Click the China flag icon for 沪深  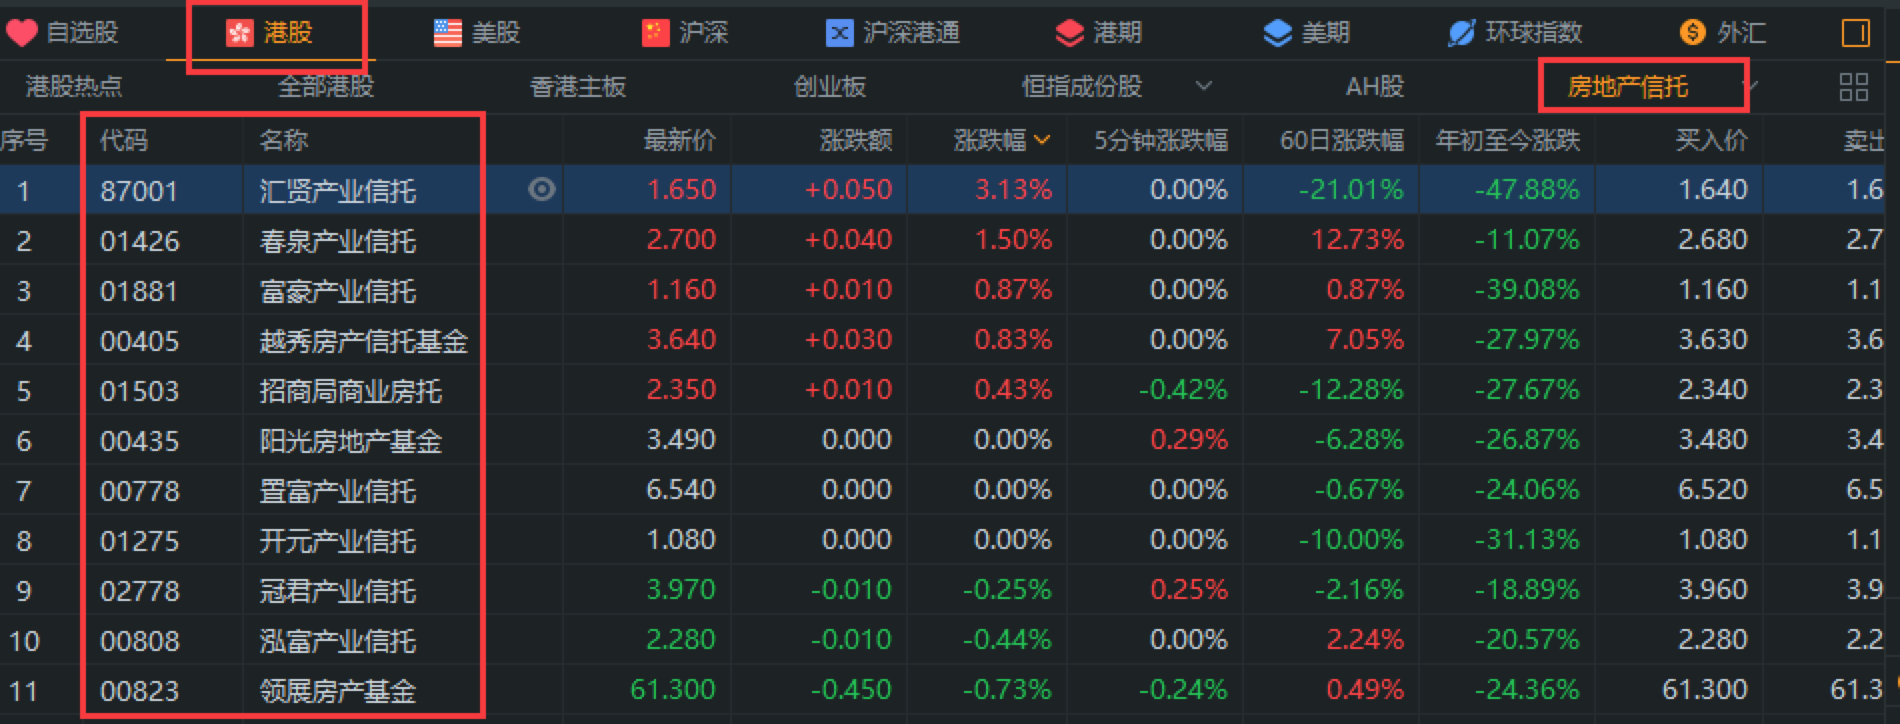pyautogui.click(x=655, y=33)
